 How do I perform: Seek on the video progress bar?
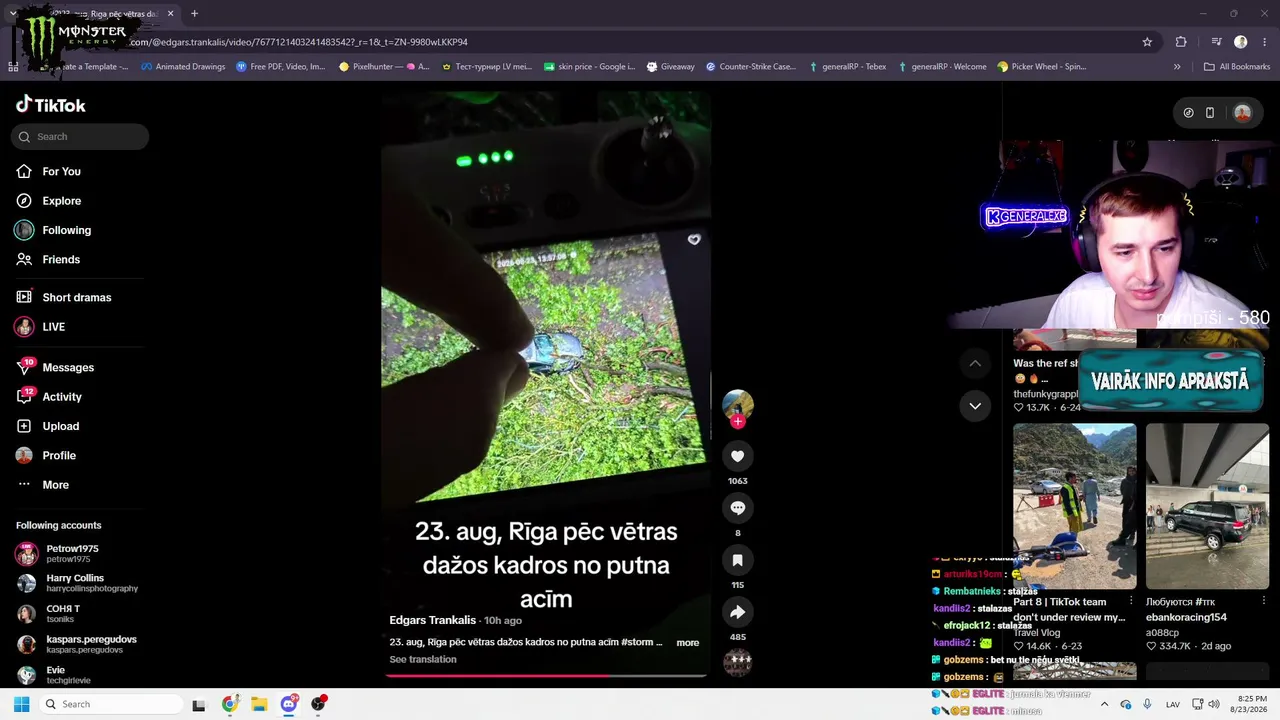546,676
